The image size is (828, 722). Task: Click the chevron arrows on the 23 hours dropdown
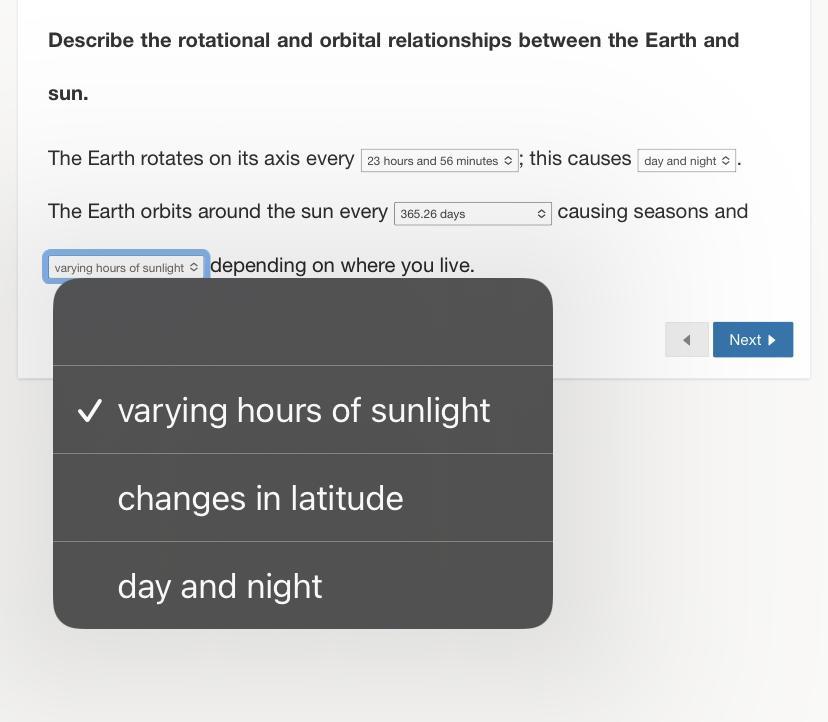[508, 161]
